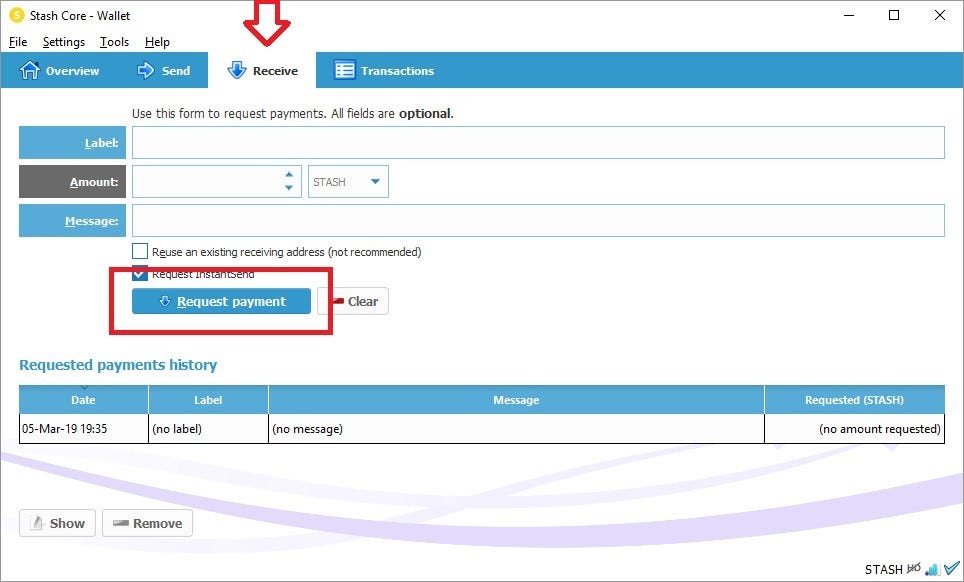Click the STASH unit text in status bar
The width and height of the screenshot is (964, 582).
click(x=883, y=569)
